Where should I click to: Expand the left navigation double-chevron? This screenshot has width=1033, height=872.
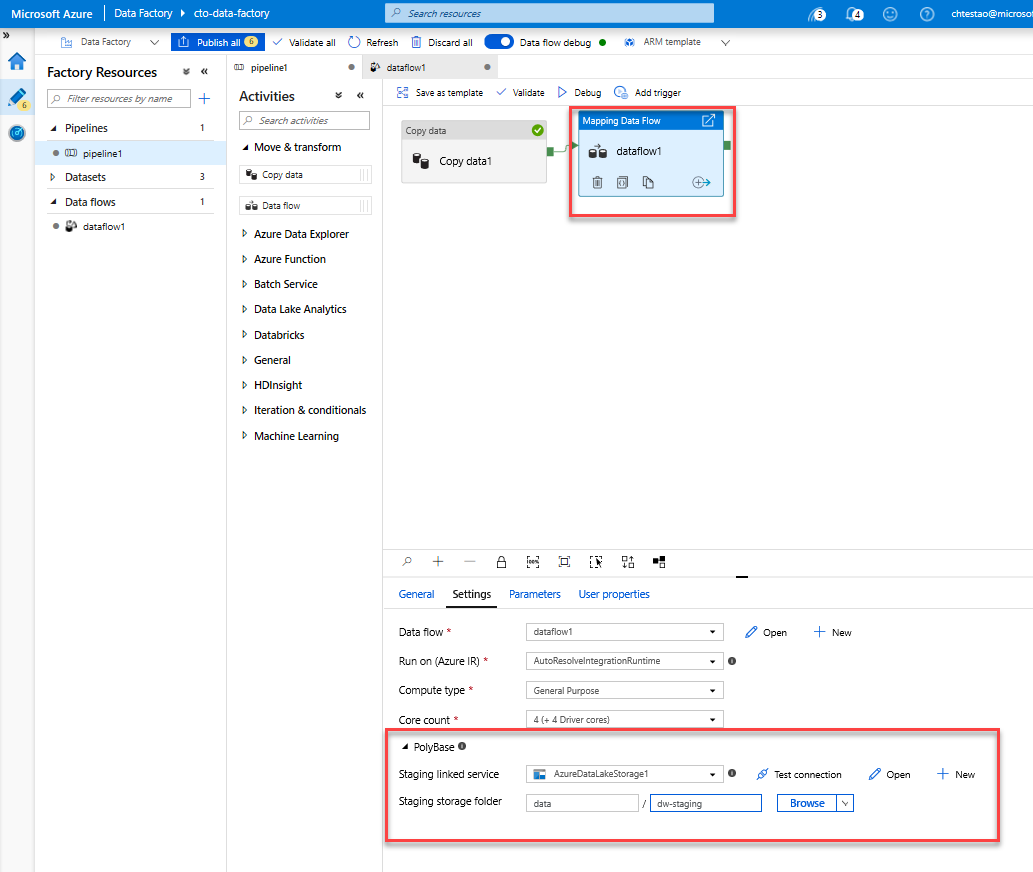[6, 36]
